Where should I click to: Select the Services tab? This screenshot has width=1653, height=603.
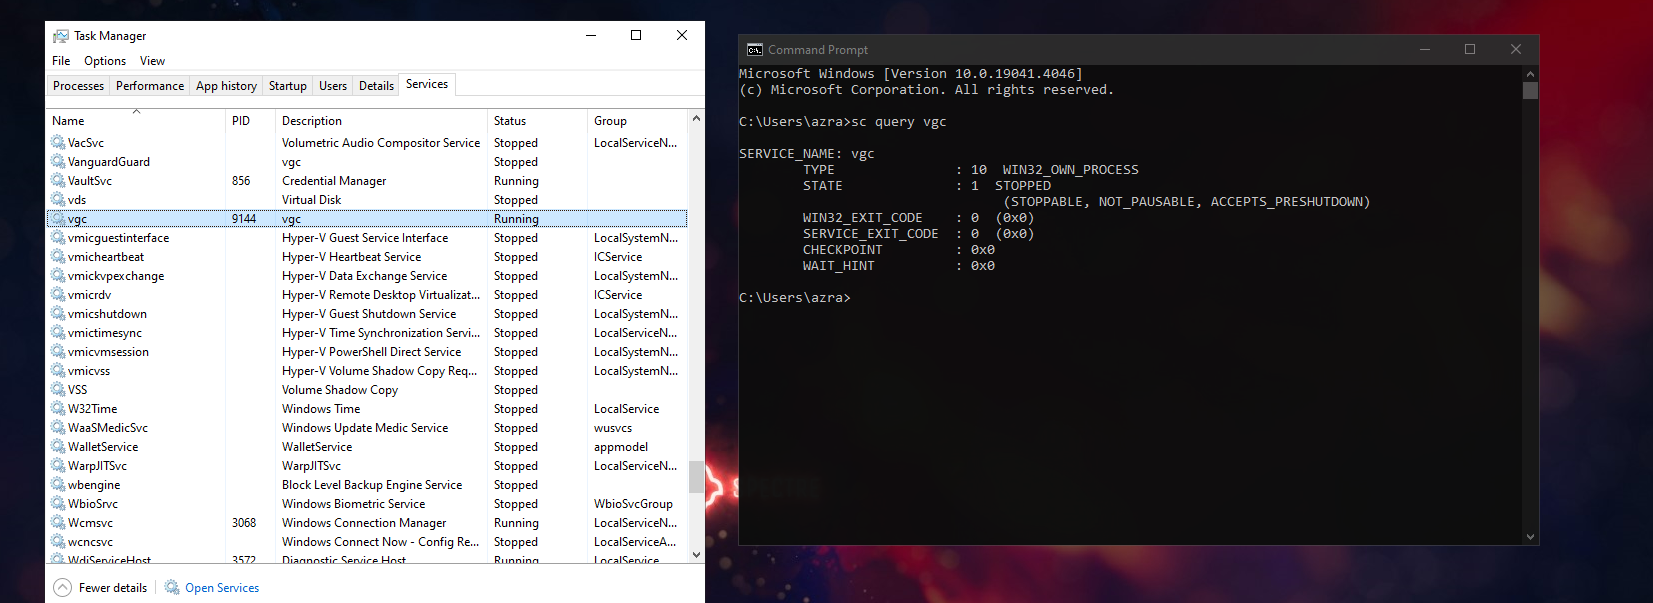pyautogui.click(x=427, y=84)
